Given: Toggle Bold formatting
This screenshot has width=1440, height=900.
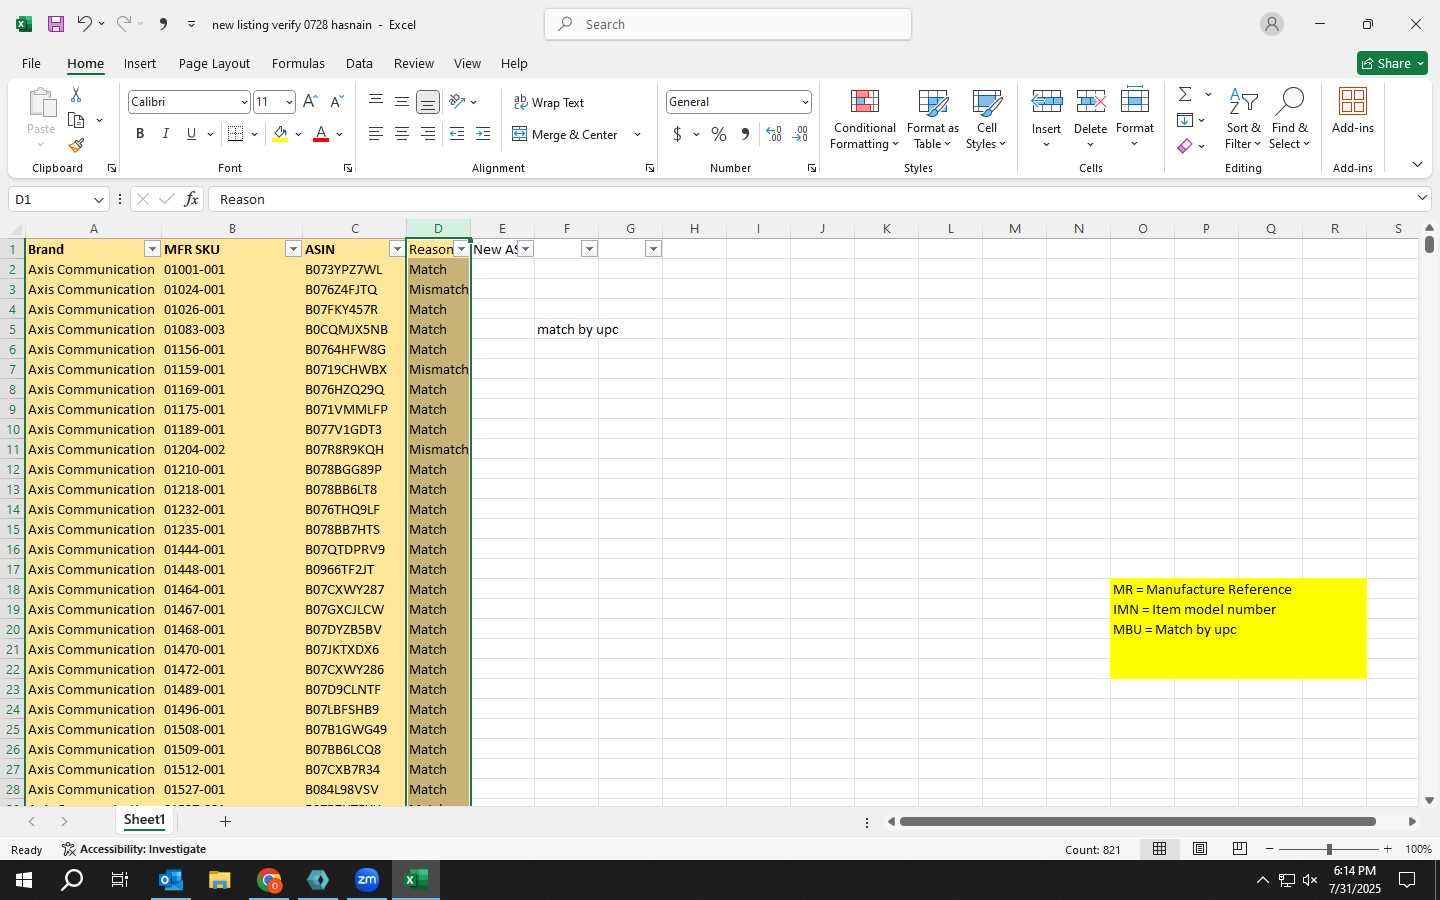Looking at the screenshot, I should point(140,134).
